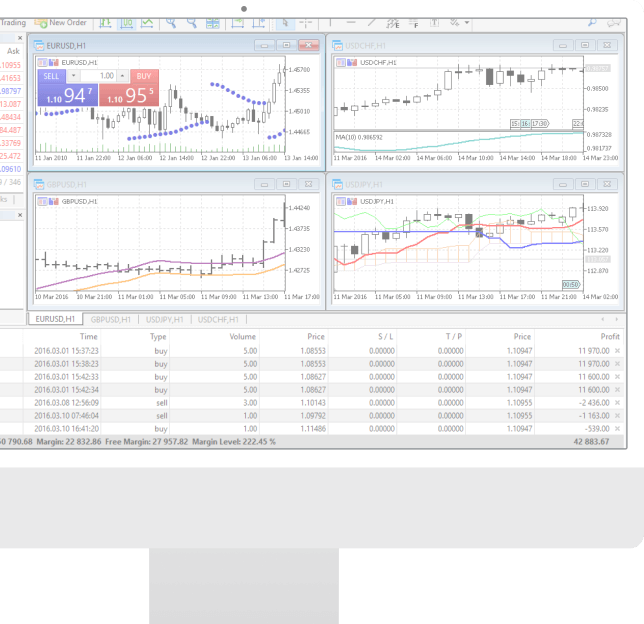Click the MA(10) 0.986592 indicator label
Viewport: 644px width, 624px height.
tap(359, 137)
